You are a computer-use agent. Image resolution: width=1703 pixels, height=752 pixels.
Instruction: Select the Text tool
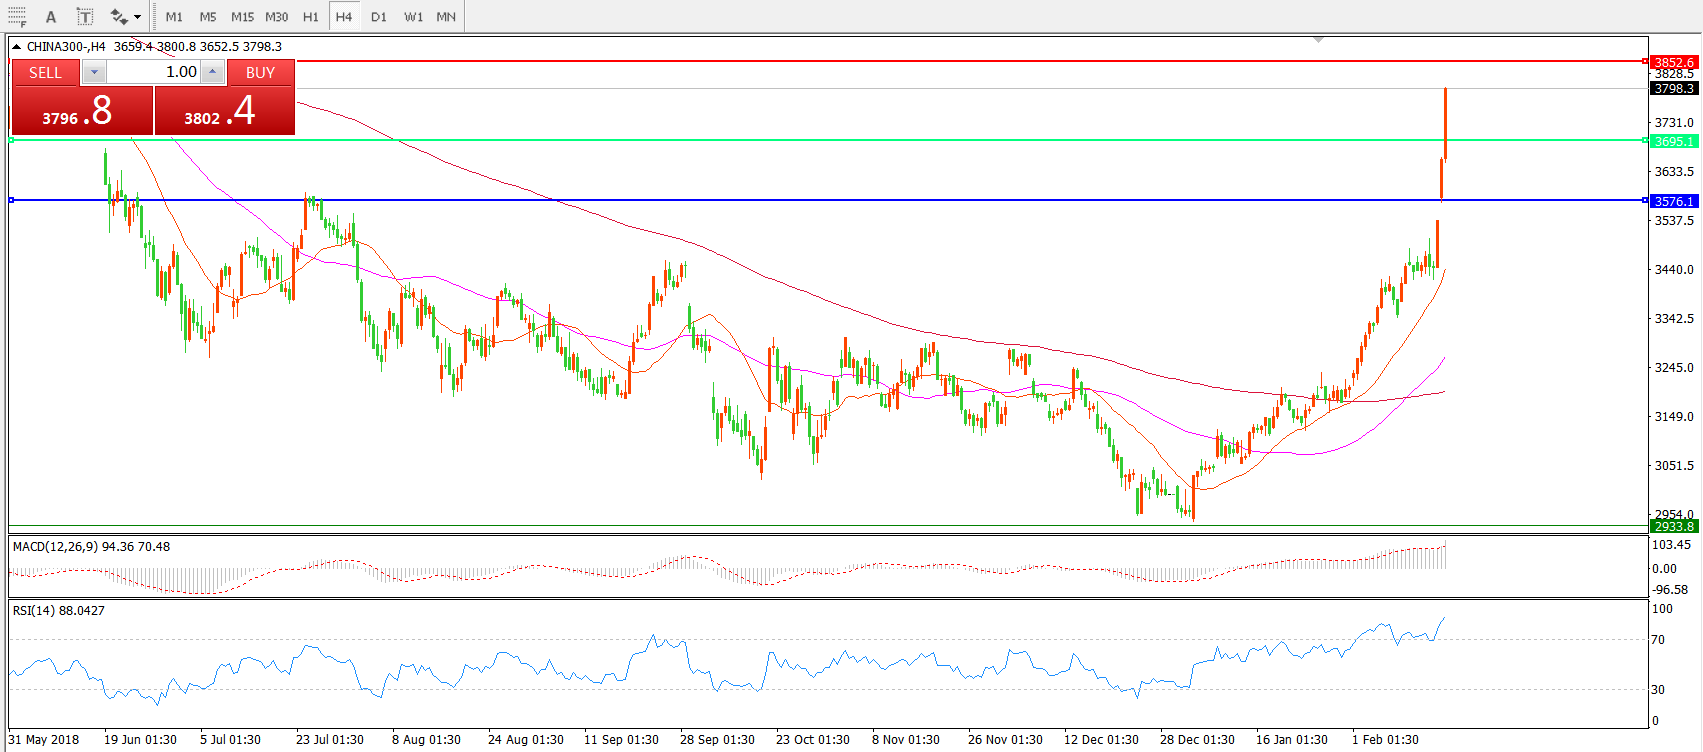(x=51, y=17)
